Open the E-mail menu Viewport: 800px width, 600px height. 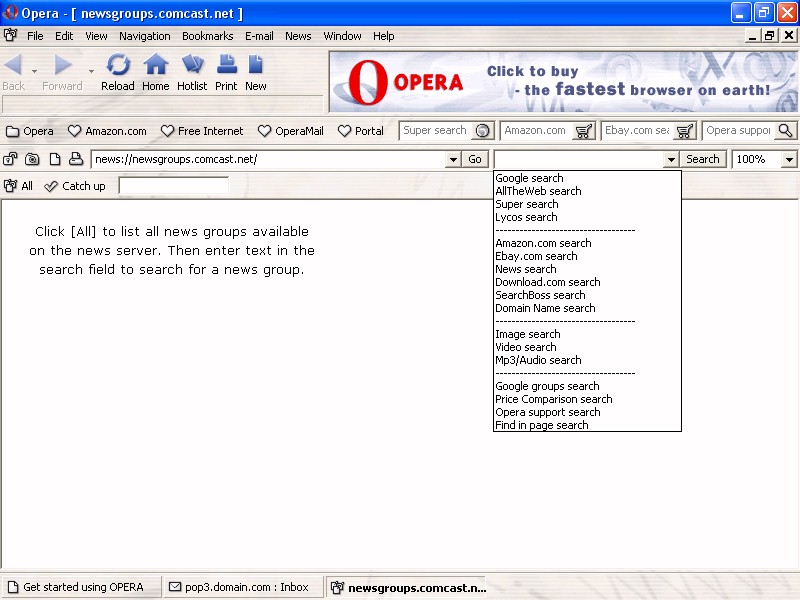[259, 36]
